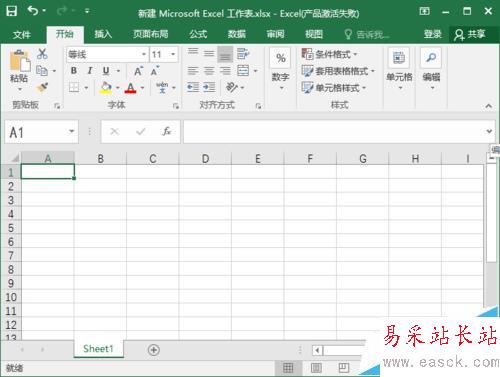Switch to Page Layout view in status bar
This screenshot has width=500, height=377.
click(316, 368)
